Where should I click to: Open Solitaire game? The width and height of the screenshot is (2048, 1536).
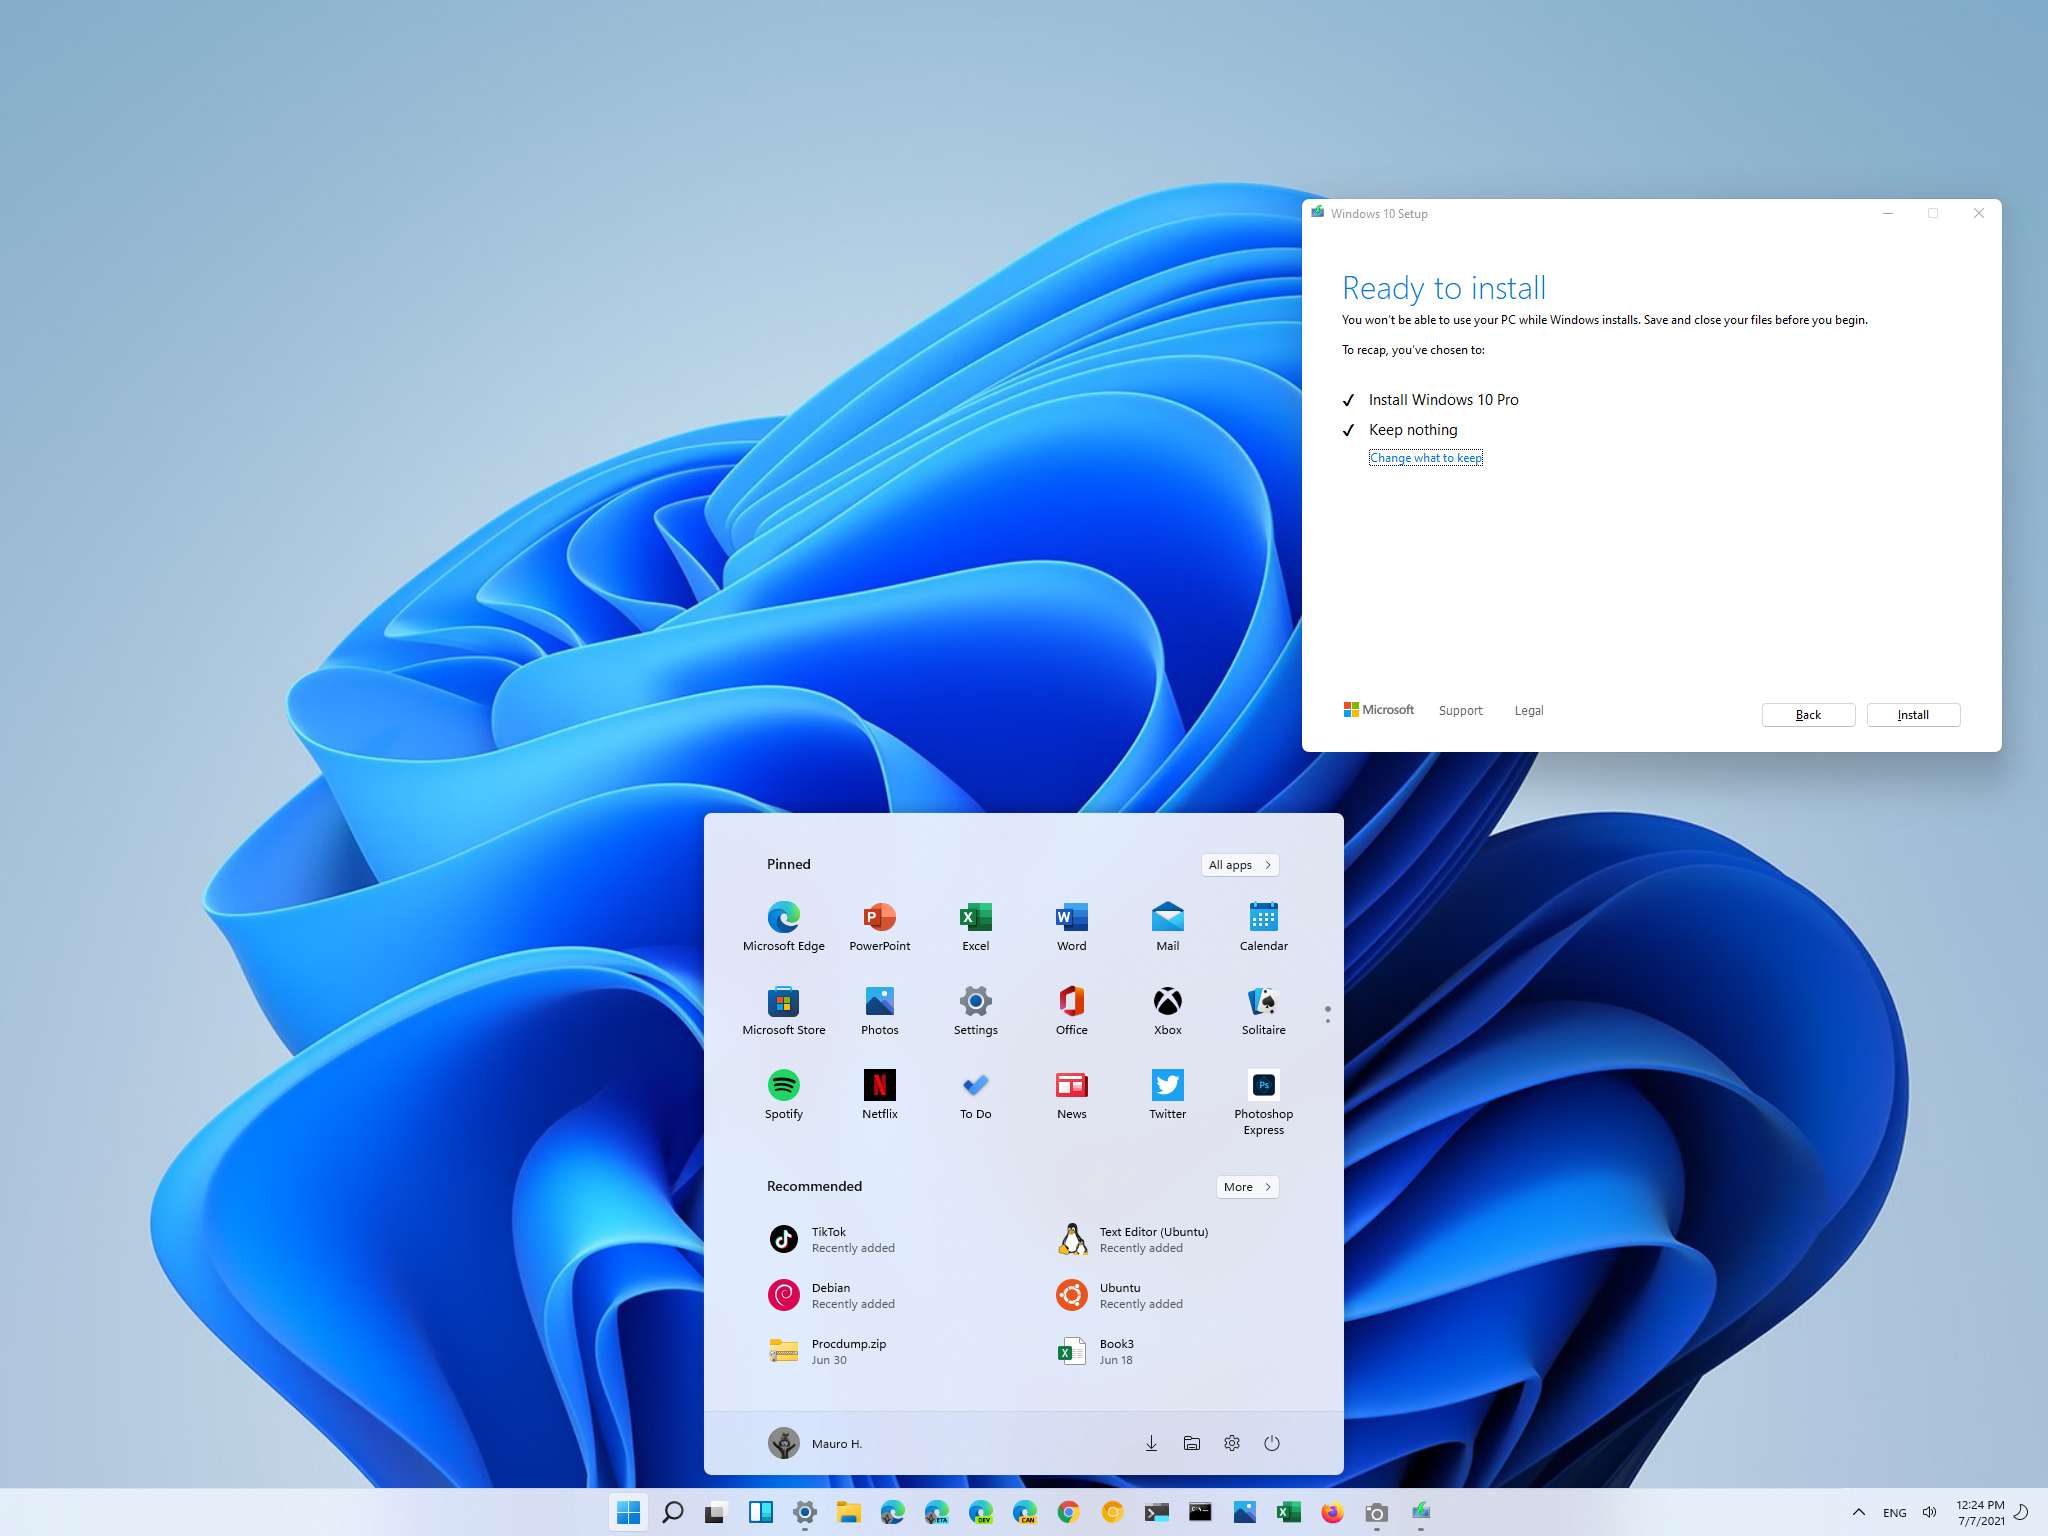(x=1264, y=1011)
